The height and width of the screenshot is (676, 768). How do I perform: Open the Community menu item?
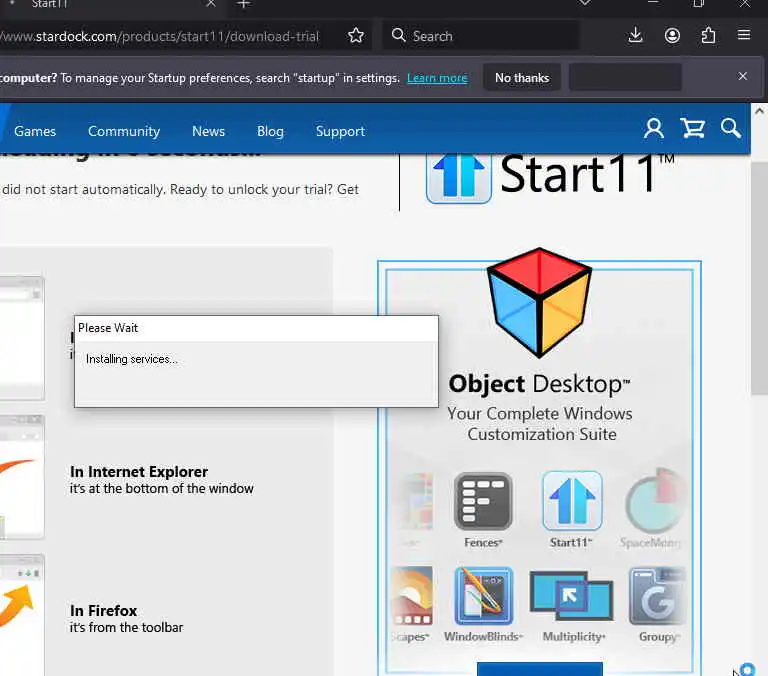(124, 131)
